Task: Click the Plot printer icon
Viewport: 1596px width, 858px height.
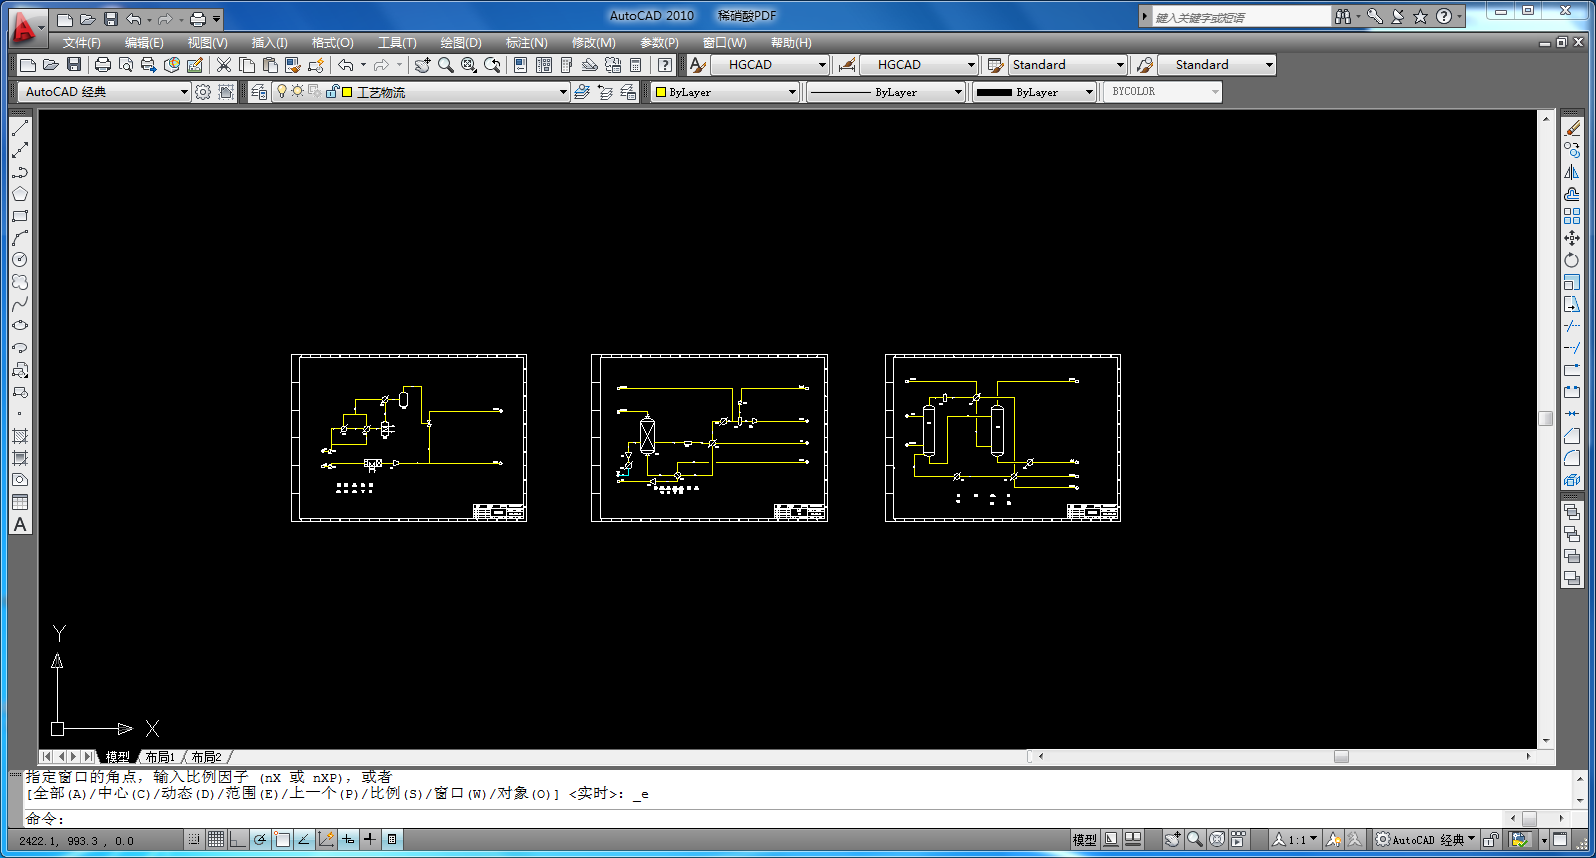Action: tap(102, 65)
